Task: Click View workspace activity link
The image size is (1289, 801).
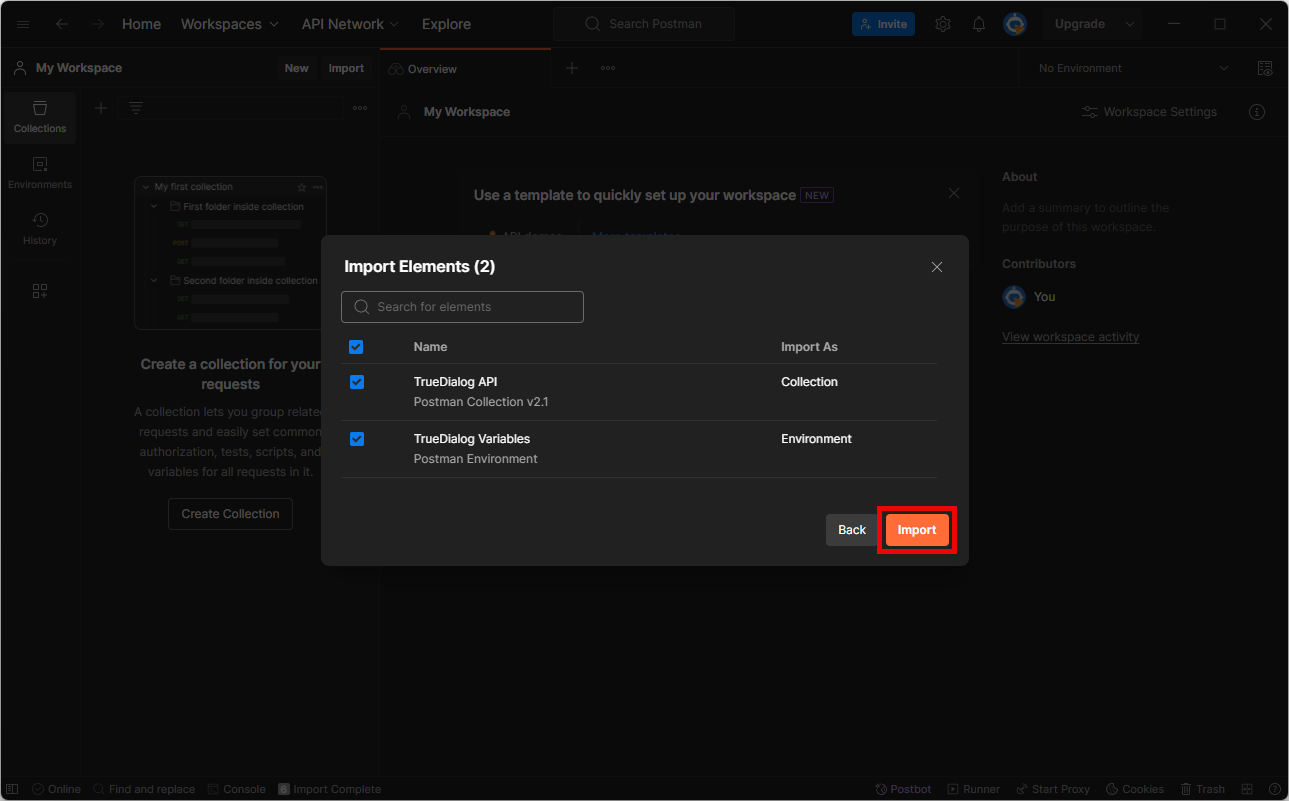Action: pyautogui.click(x=1070, y=337)
